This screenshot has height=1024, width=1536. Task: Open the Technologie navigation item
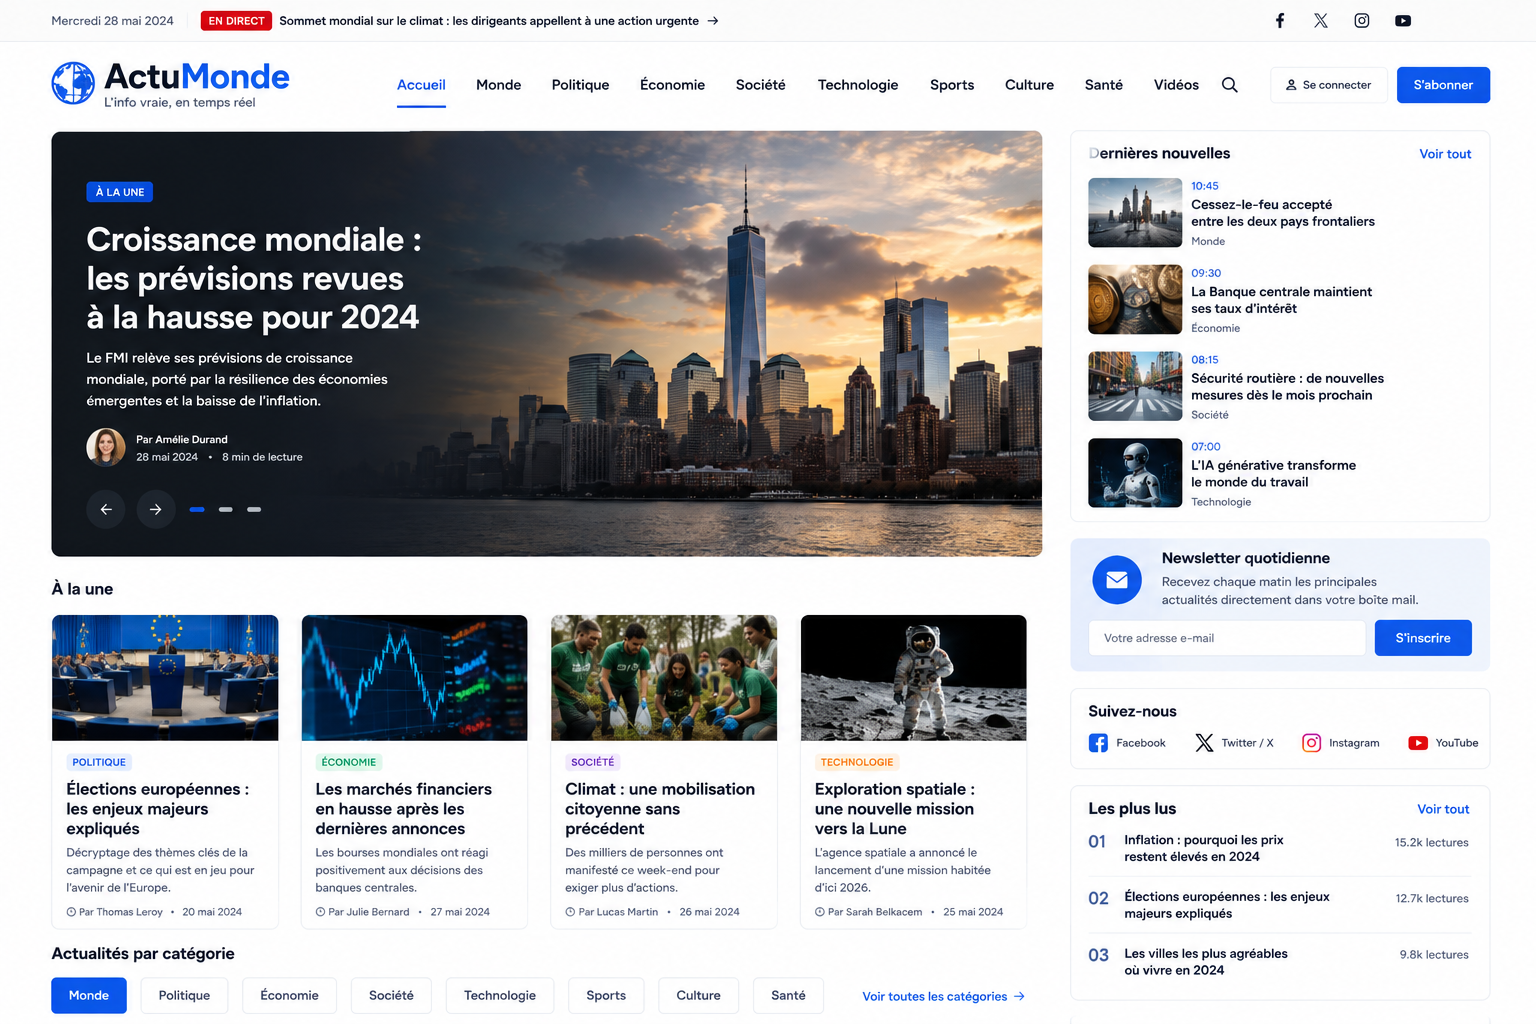858,85
